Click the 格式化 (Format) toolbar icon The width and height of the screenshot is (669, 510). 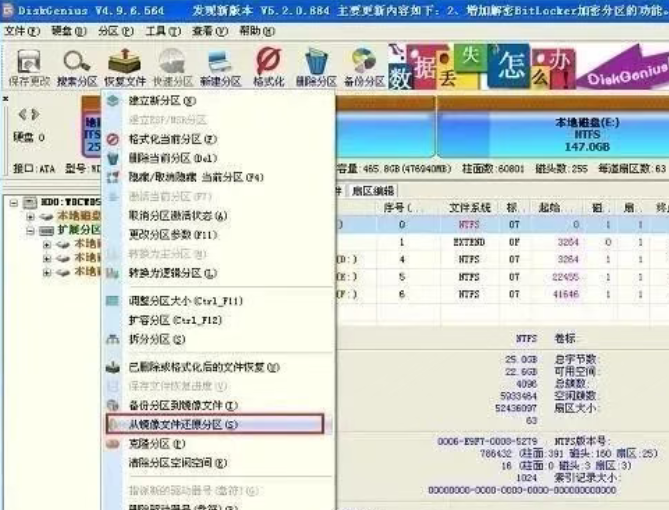click(268, 67)
